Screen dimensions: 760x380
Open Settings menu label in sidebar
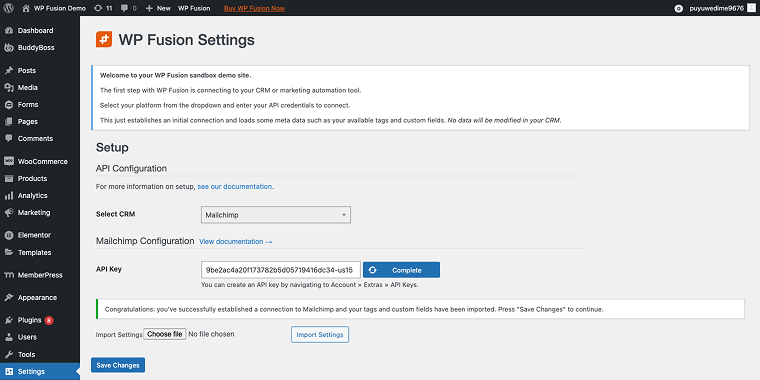[32, 372]
